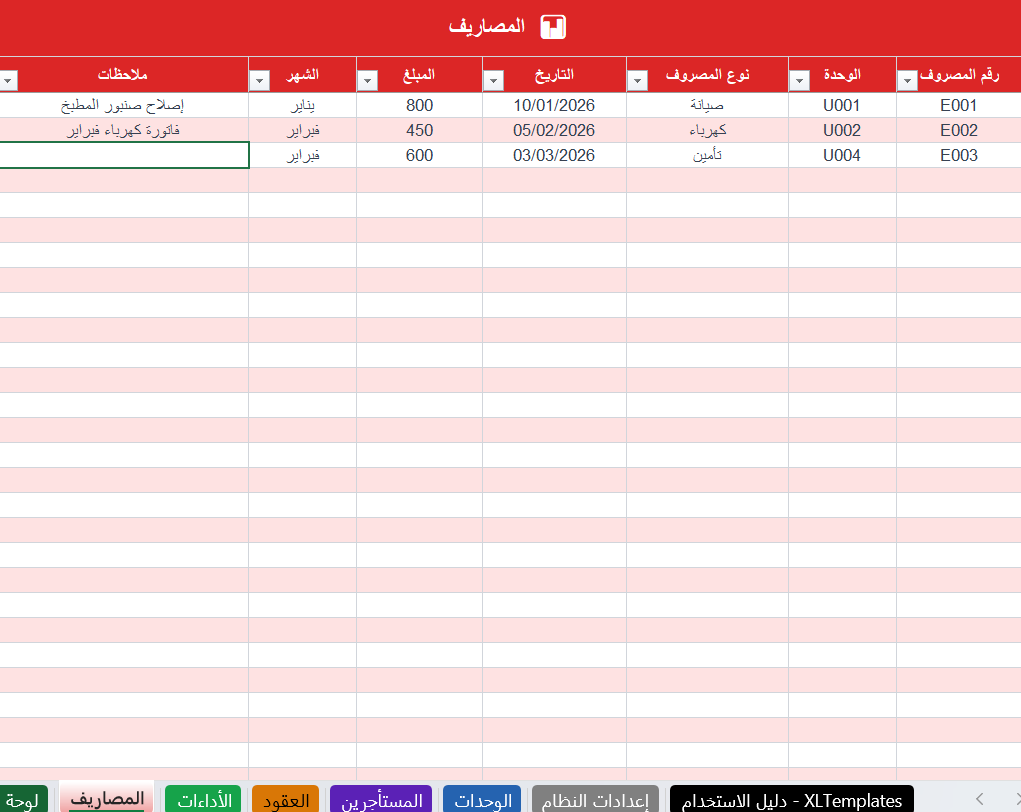The width and height of the screenshot is (1021, 812).
Task: Open the التاريخ column filter dropdown
Action: (494, 81)
